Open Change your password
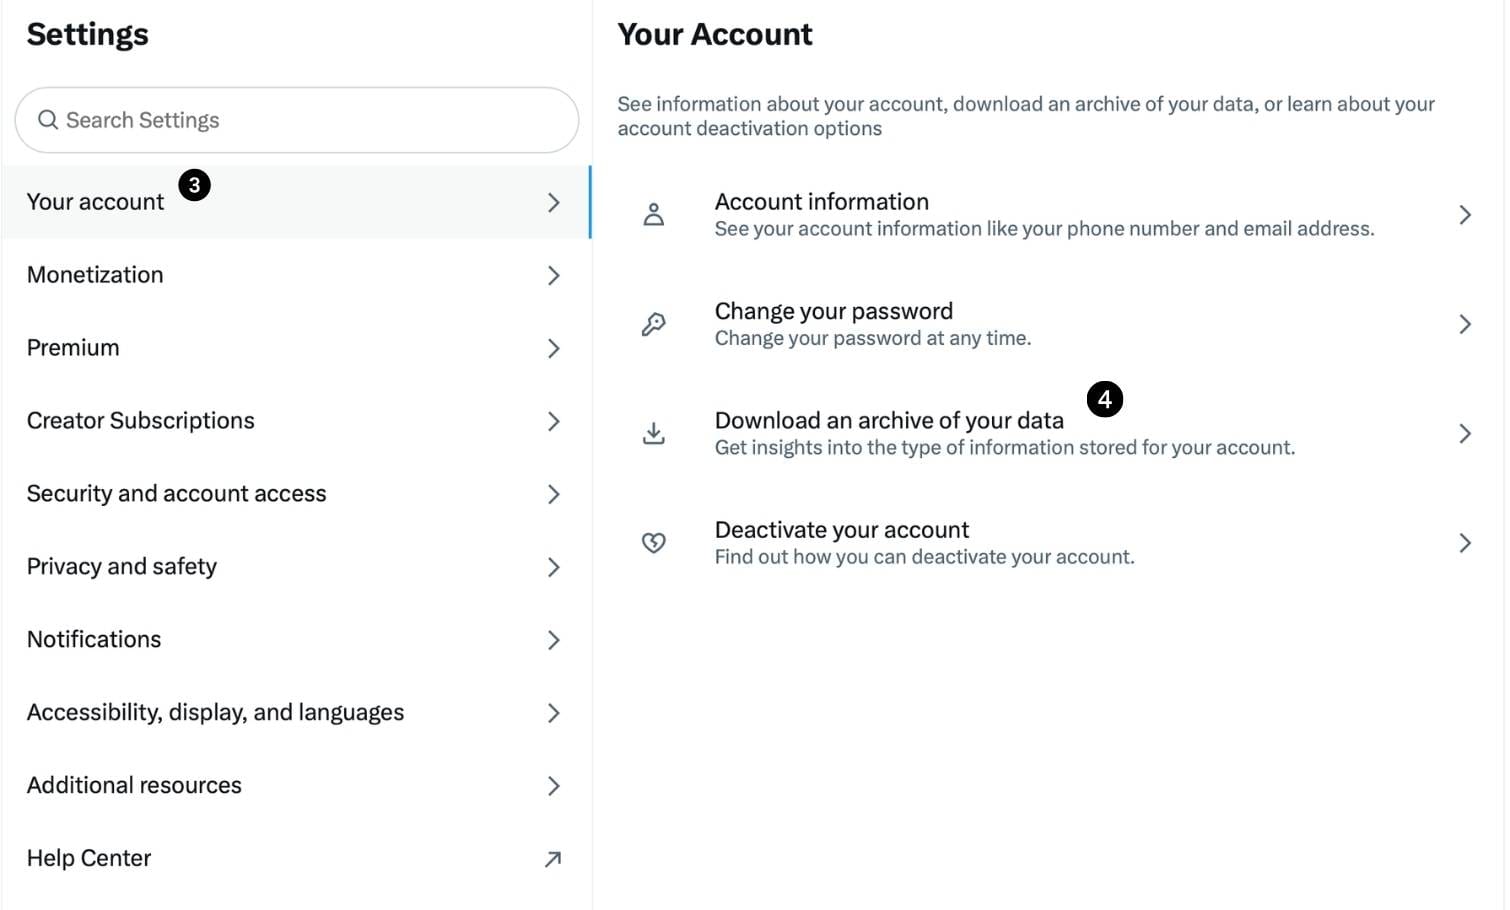This screenshot has width=1510, height=910. [x=833, y=311]
